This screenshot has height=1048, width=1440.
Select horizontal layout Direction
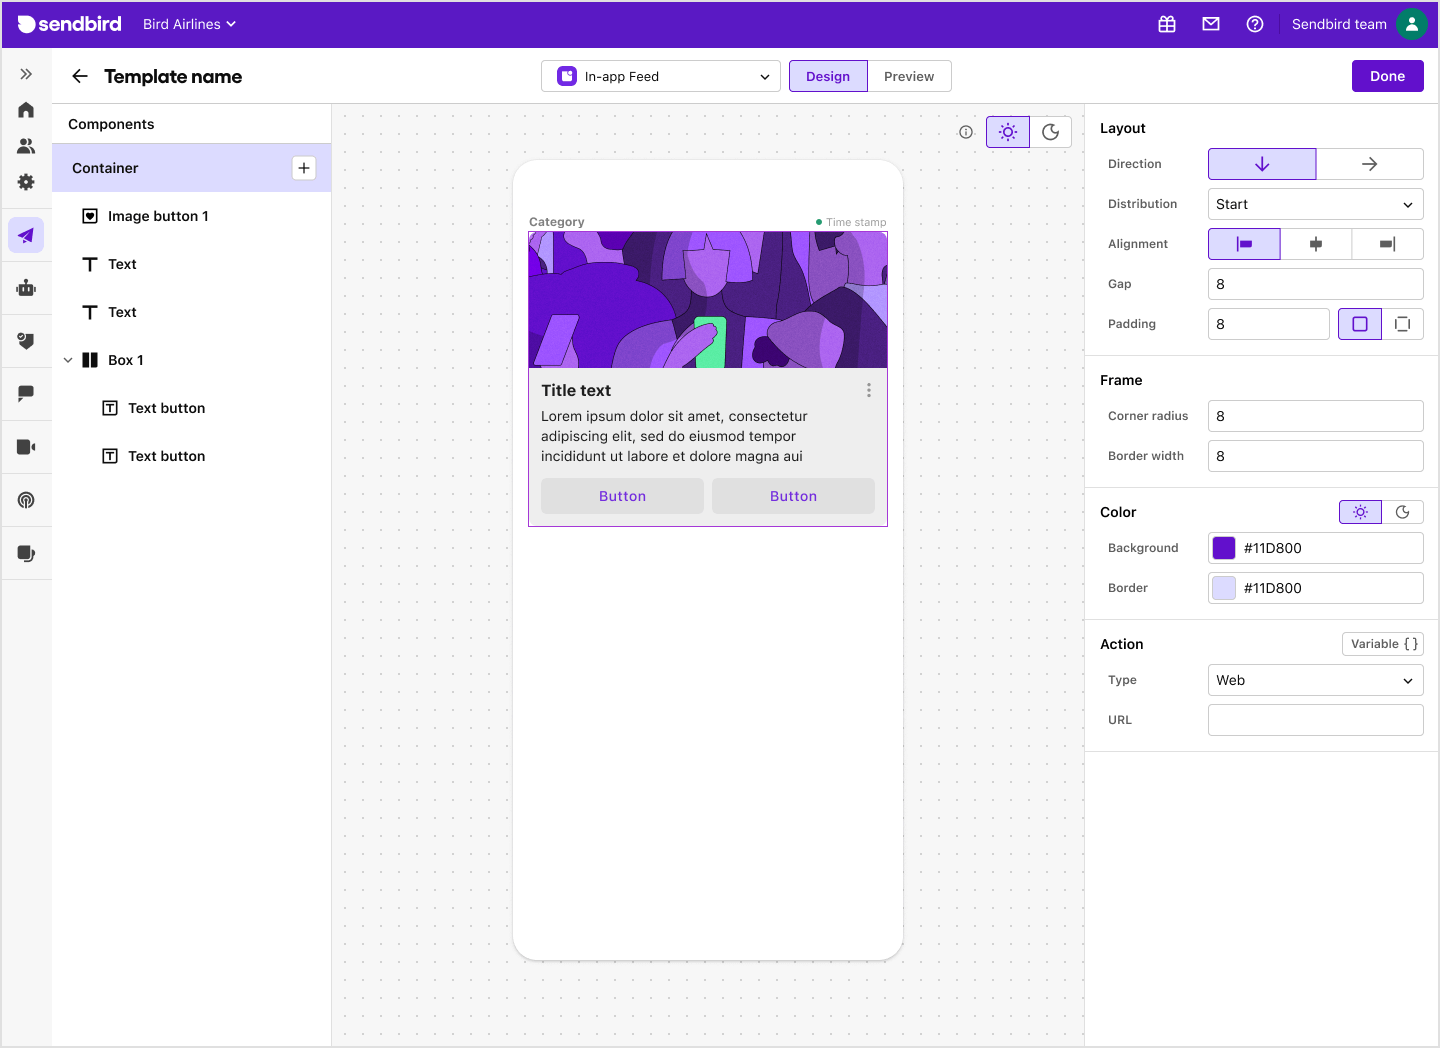pyautogui.click(x=1370, y=163)
